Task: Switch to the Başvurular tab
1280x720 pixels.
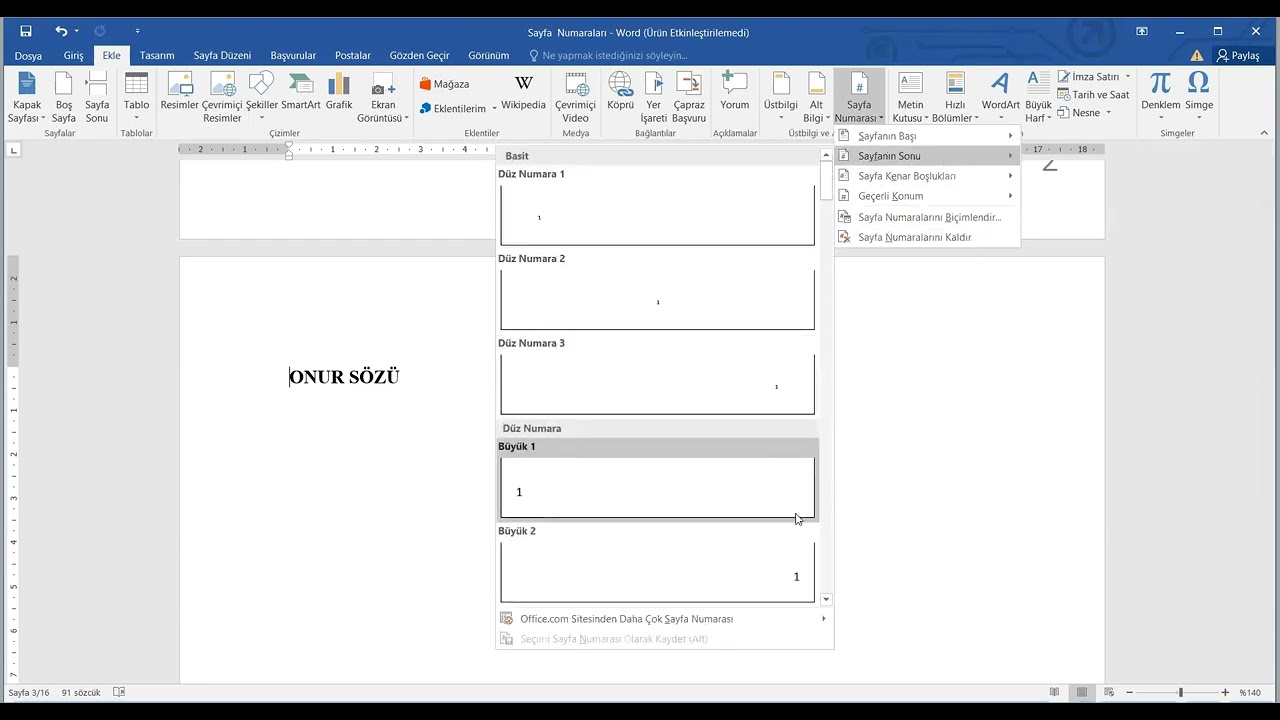Action: 293,56
